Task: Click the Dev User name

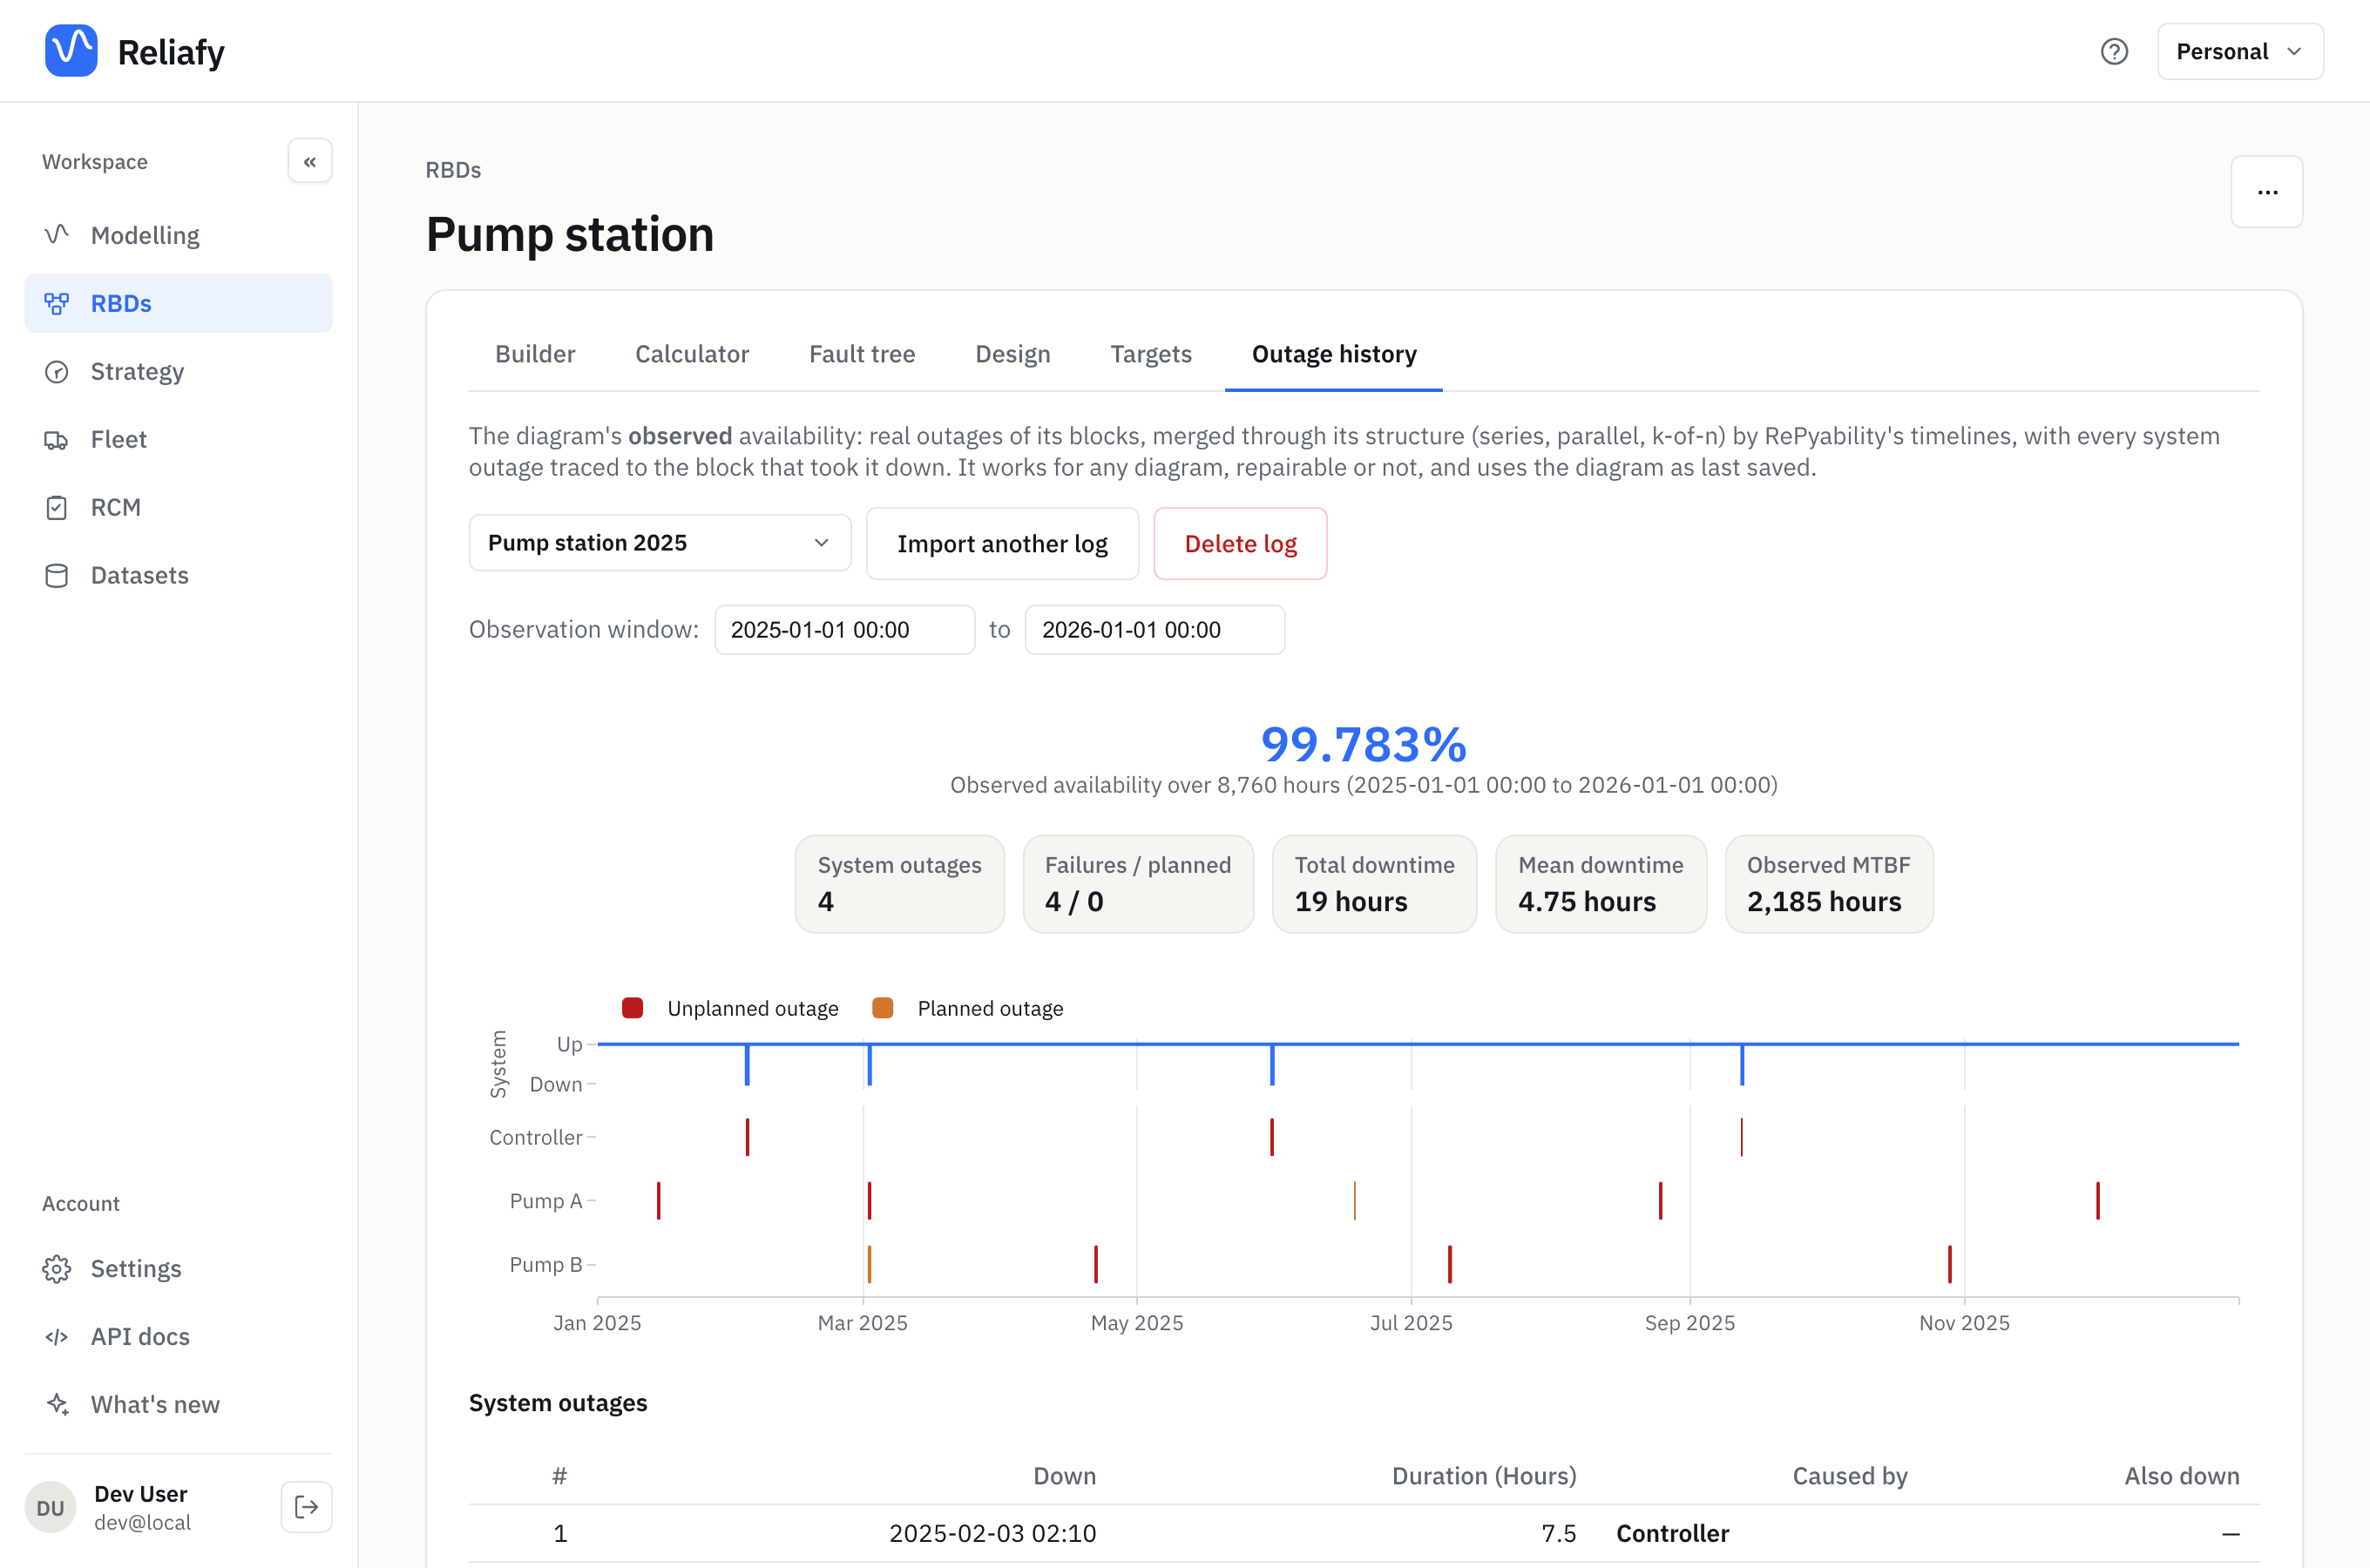Action: point(141,1493)
